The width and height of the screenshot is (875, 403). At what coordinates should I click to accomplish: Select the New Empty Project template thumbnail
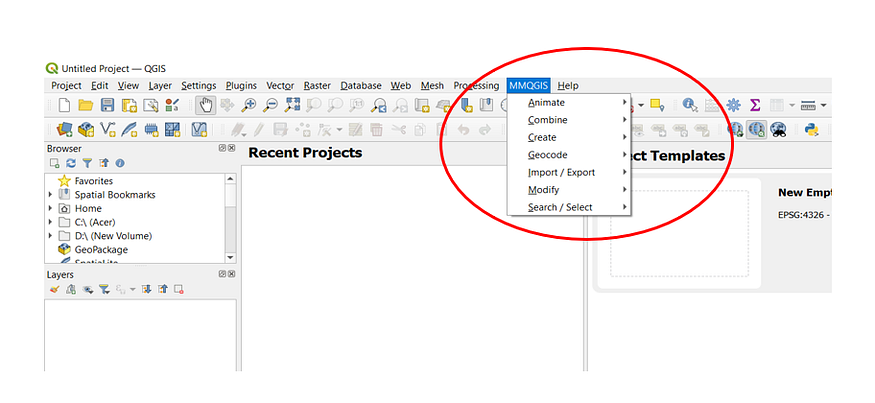(679, 233)
